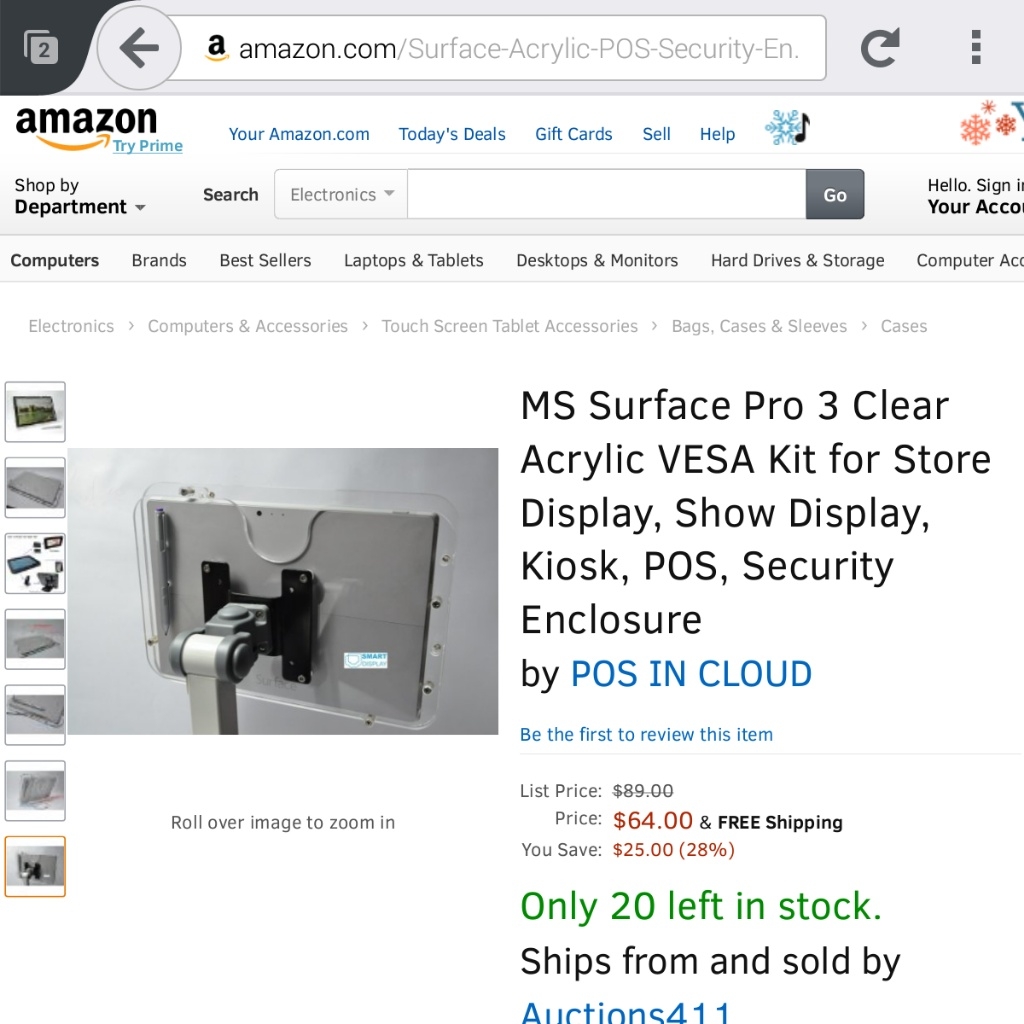Select the third thumbnail with kit components
The height and width of the screenshot is (1024, 1024).
click(35, 564)
